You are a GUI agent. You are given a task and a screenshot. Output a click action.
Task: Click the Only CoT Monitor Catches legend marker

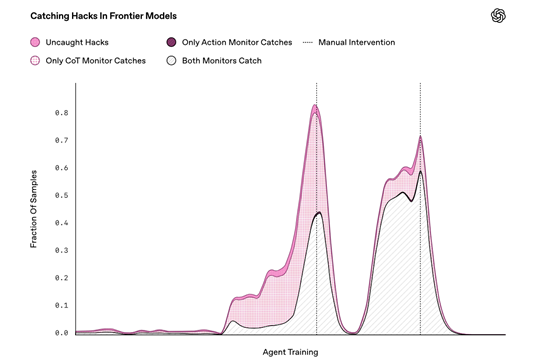(35, 61)
